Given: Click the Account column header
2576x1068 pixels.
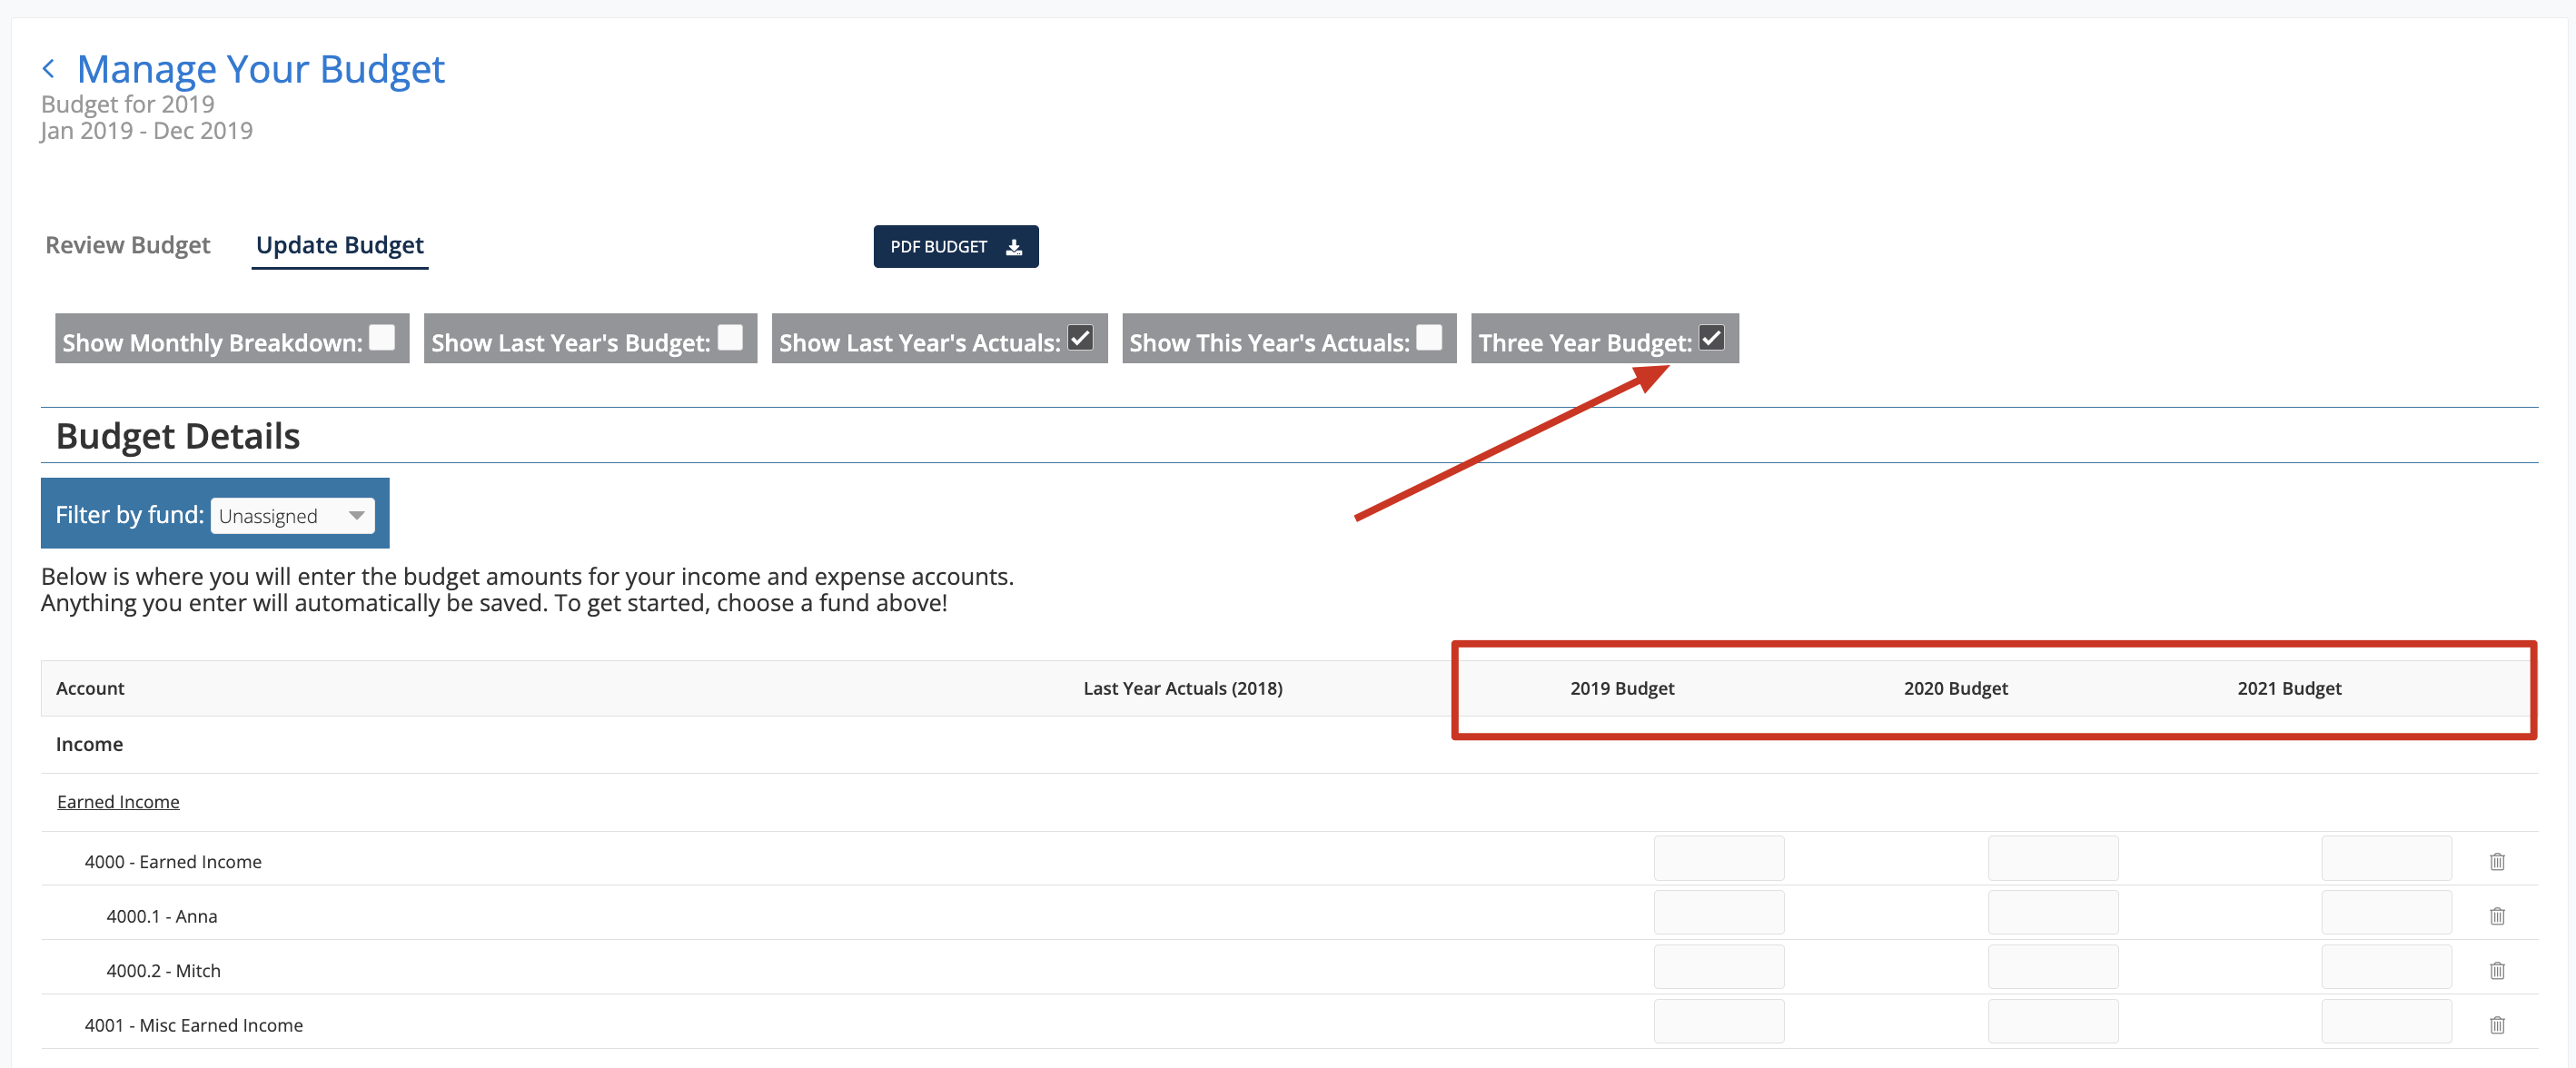Looking at the screenshot, I should tap(90, 688).
